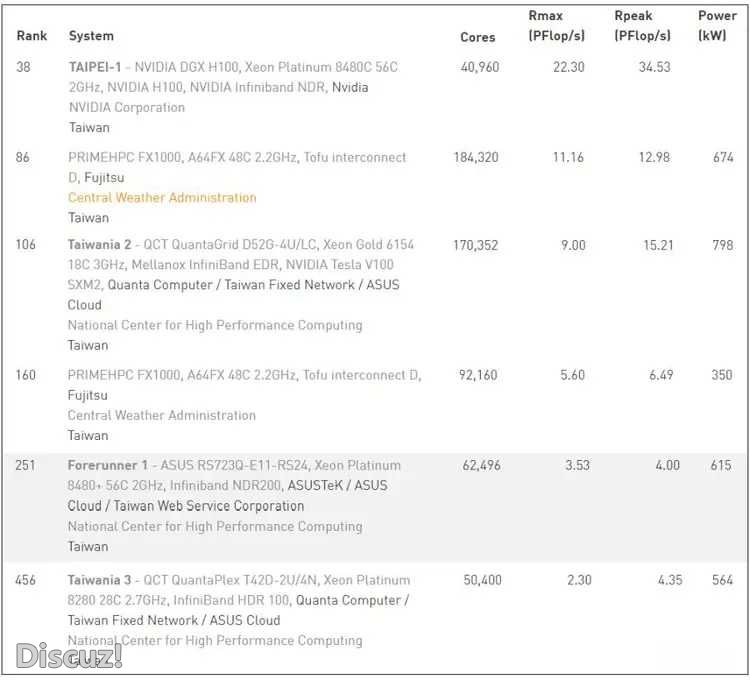Click Rmax value 22.30
750x680 pixels.
pyautogui.click(x=569, y=67)
